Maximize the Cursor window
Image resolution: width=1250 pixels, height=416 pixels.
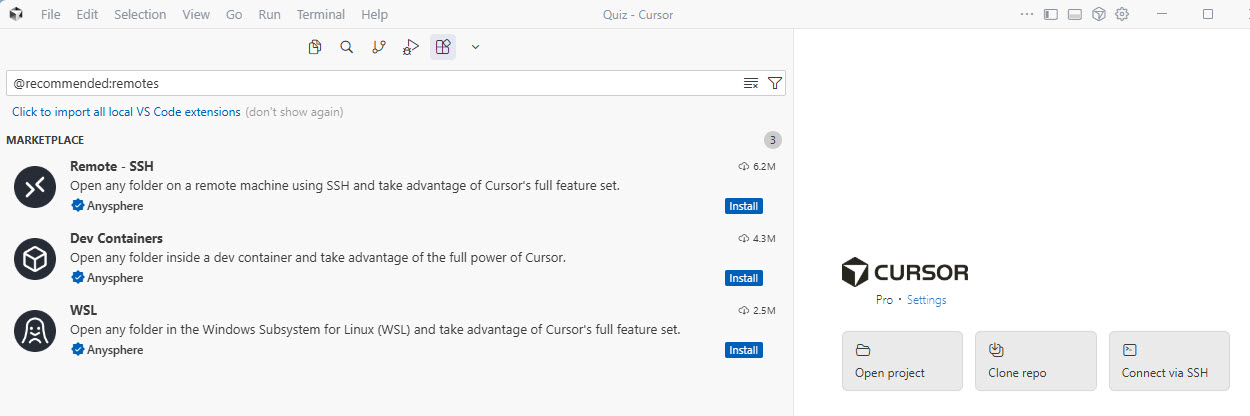(1207, 15)
